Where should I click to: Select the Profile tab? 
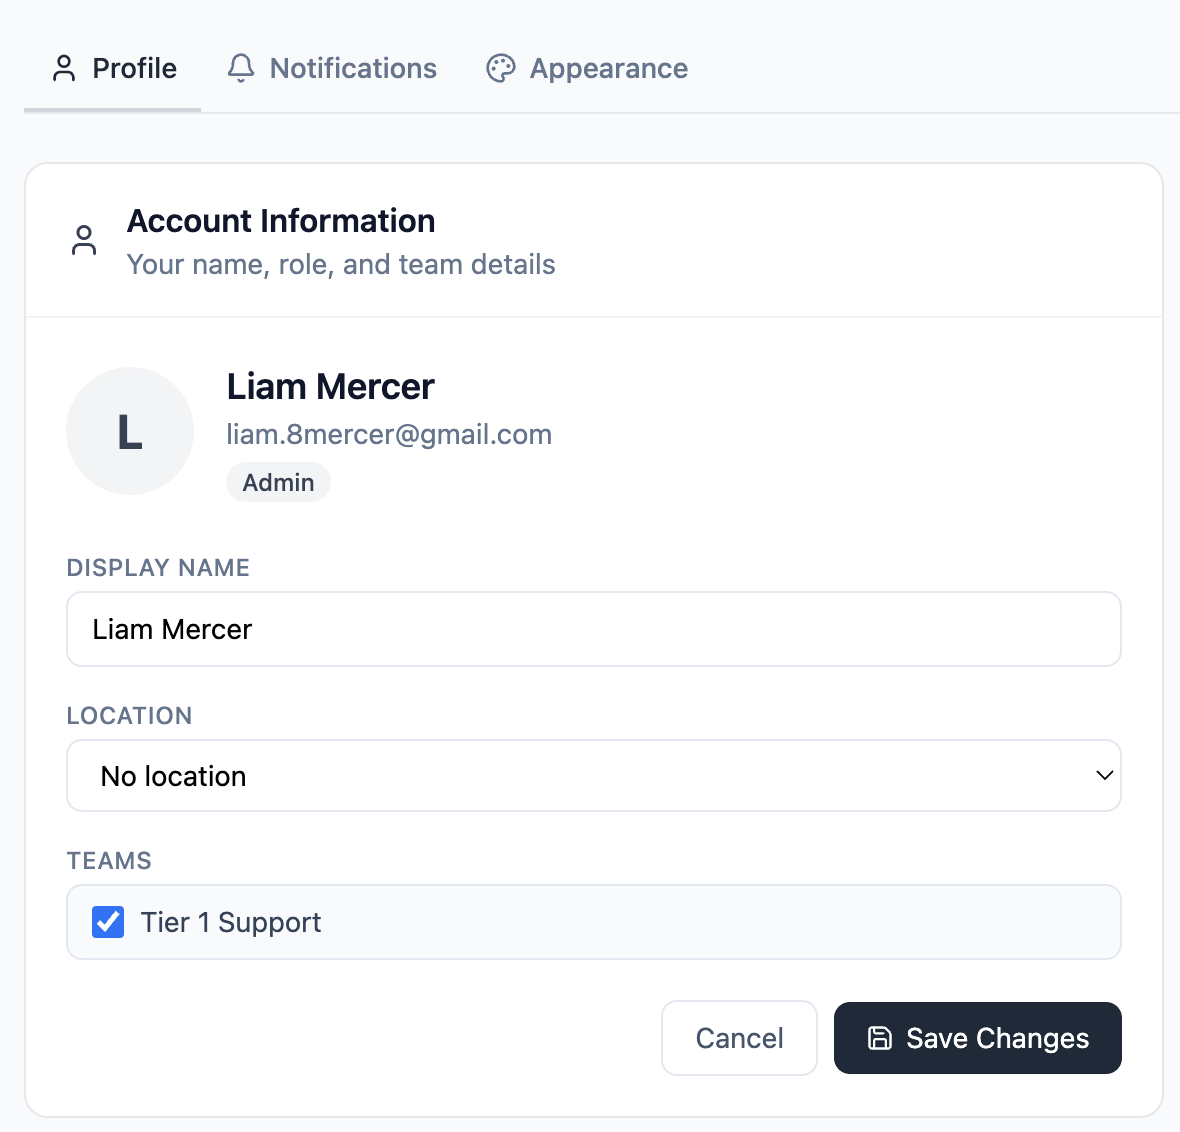pyautogui.click(x=113, y=68)
